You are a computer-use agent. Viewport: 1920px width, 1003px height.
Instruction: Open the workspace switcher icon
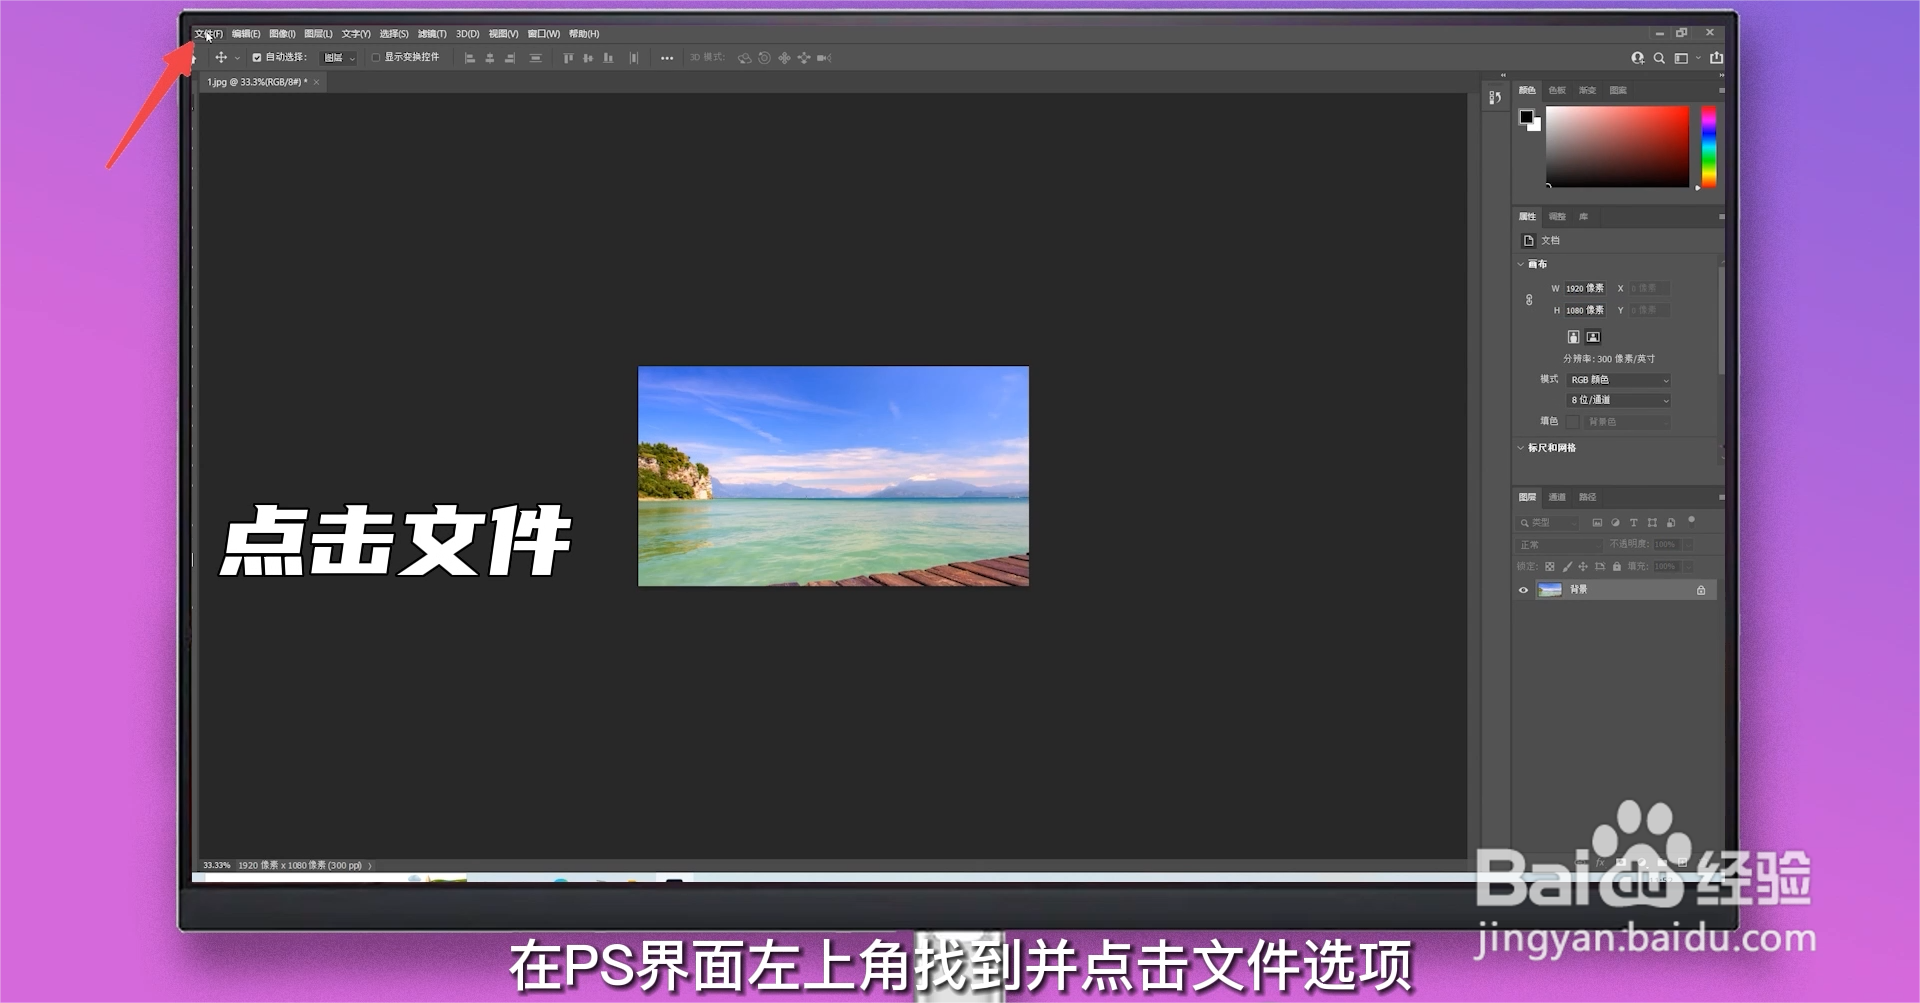pos(1681,58)
